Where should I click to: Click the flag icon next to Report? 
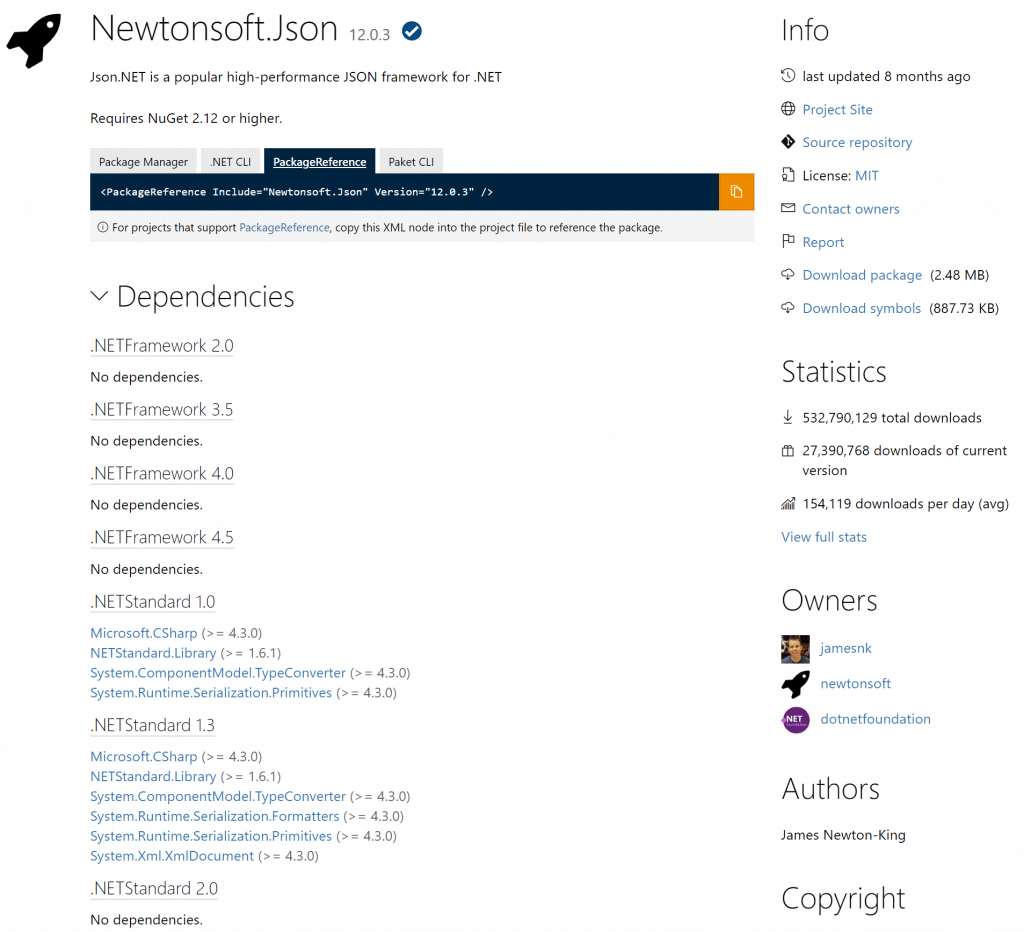click(x=788, y=241)
